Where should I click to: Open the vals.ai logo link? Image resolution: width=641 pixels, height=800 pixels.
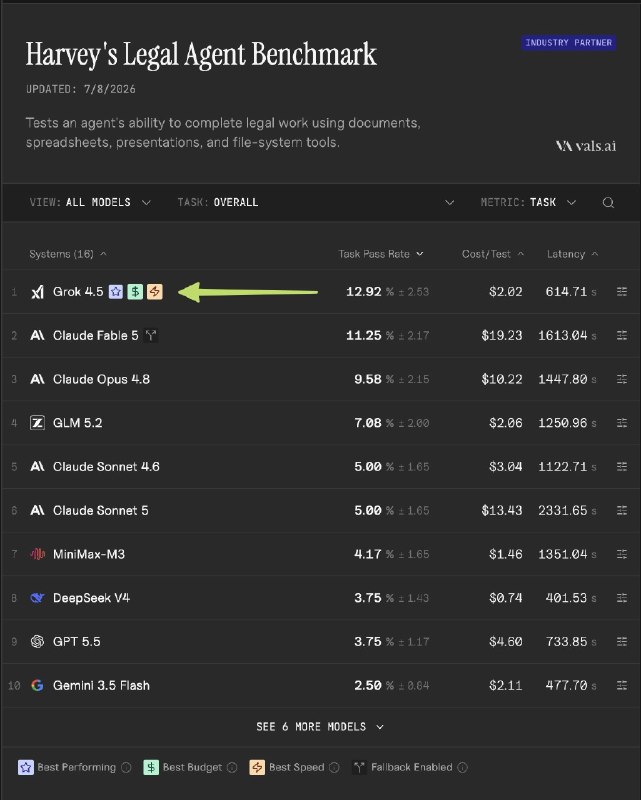[x=586, y=146]
